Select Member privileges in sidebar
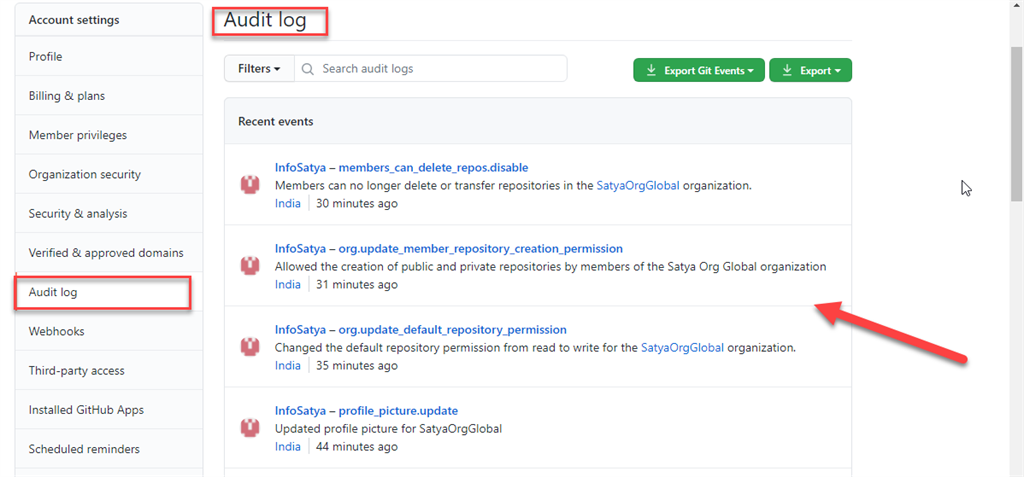 (78, 135)
